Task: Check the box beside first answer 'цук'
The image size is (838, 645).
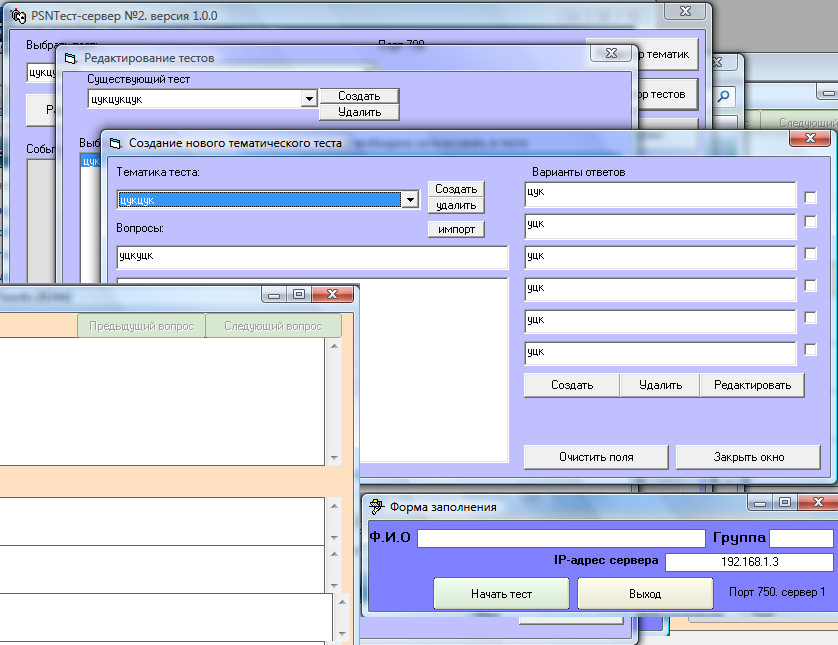Action: click(810, 197)
